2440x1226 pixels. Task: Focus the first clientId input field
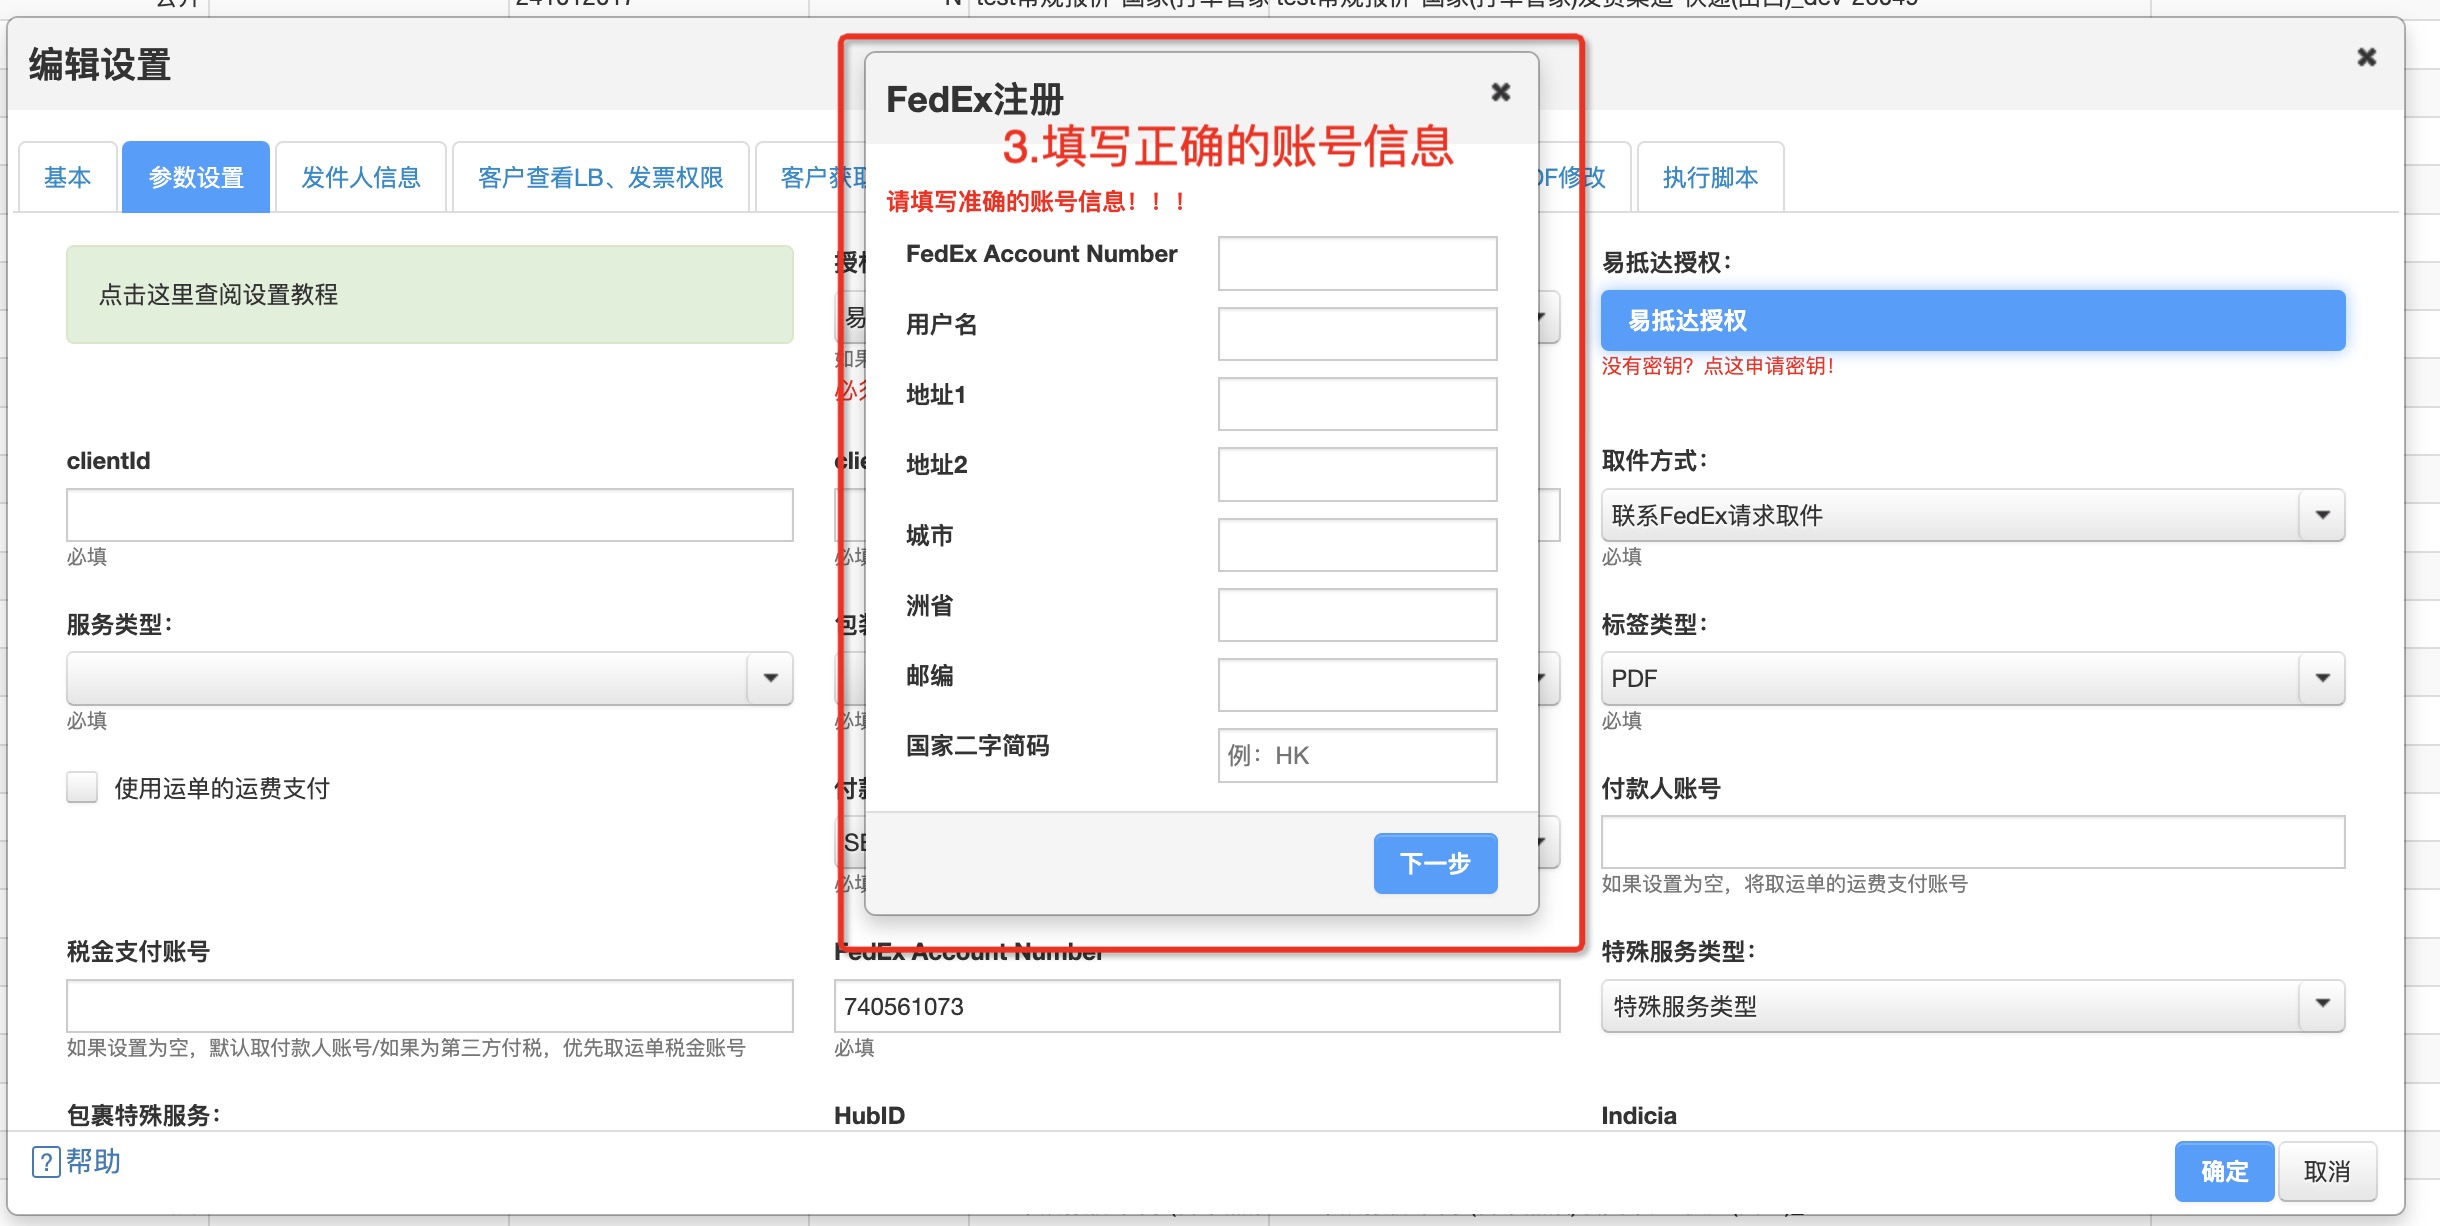pyautogui.click(x=430, y=515)
